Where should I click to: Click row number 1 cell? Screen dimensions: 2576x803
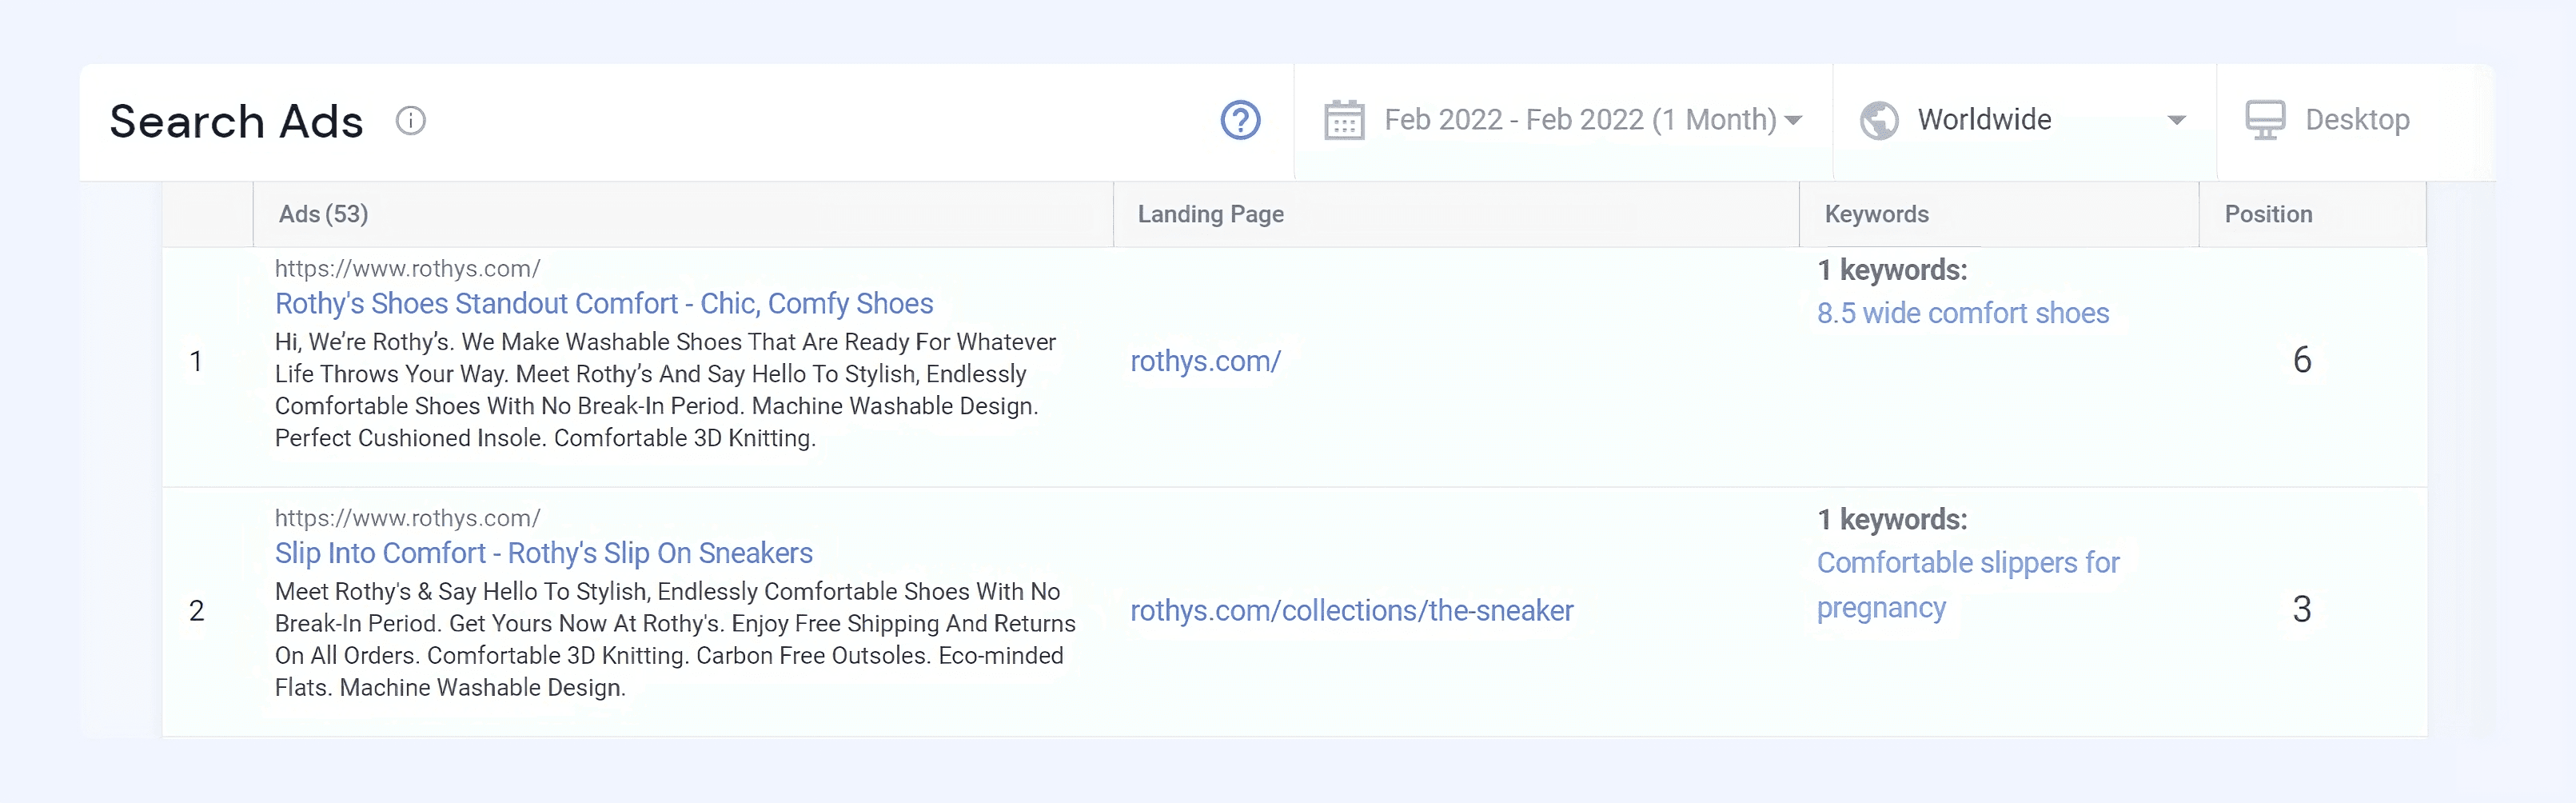[196, 361]
